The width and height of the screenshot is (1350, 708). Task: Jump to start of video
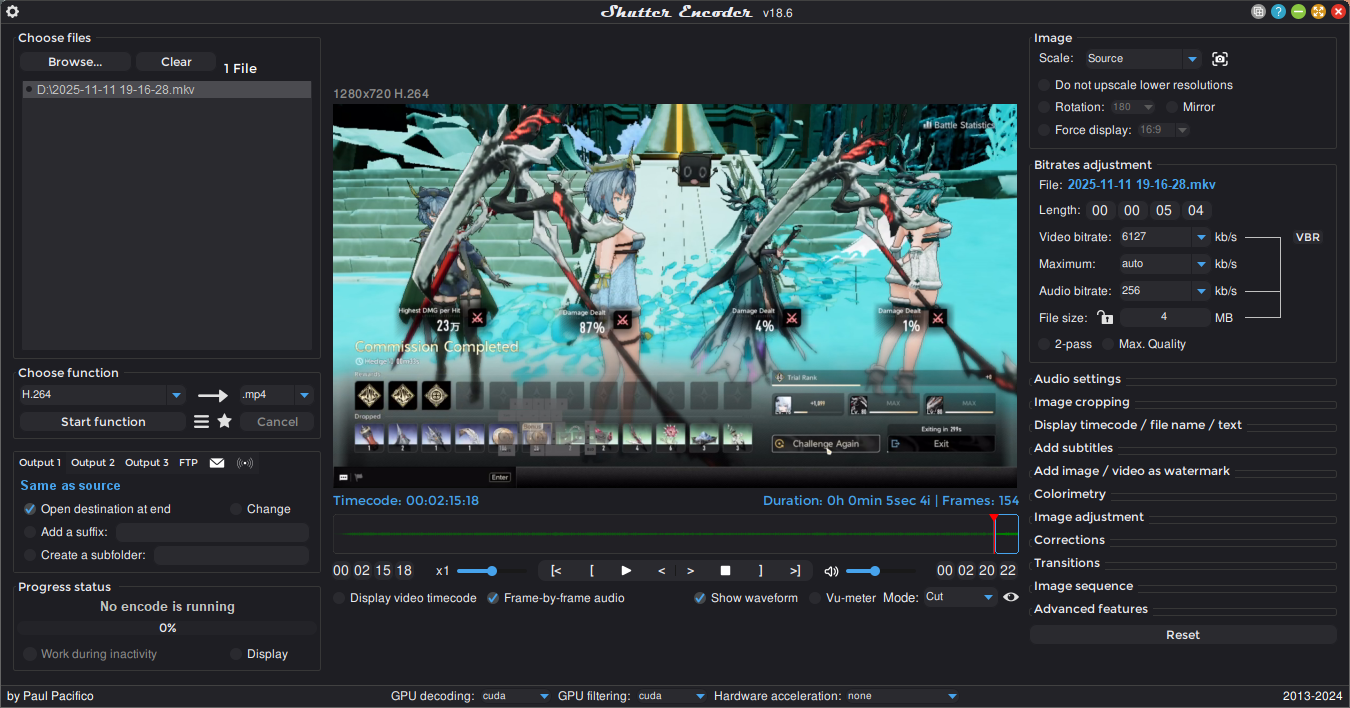pos(556,571)
